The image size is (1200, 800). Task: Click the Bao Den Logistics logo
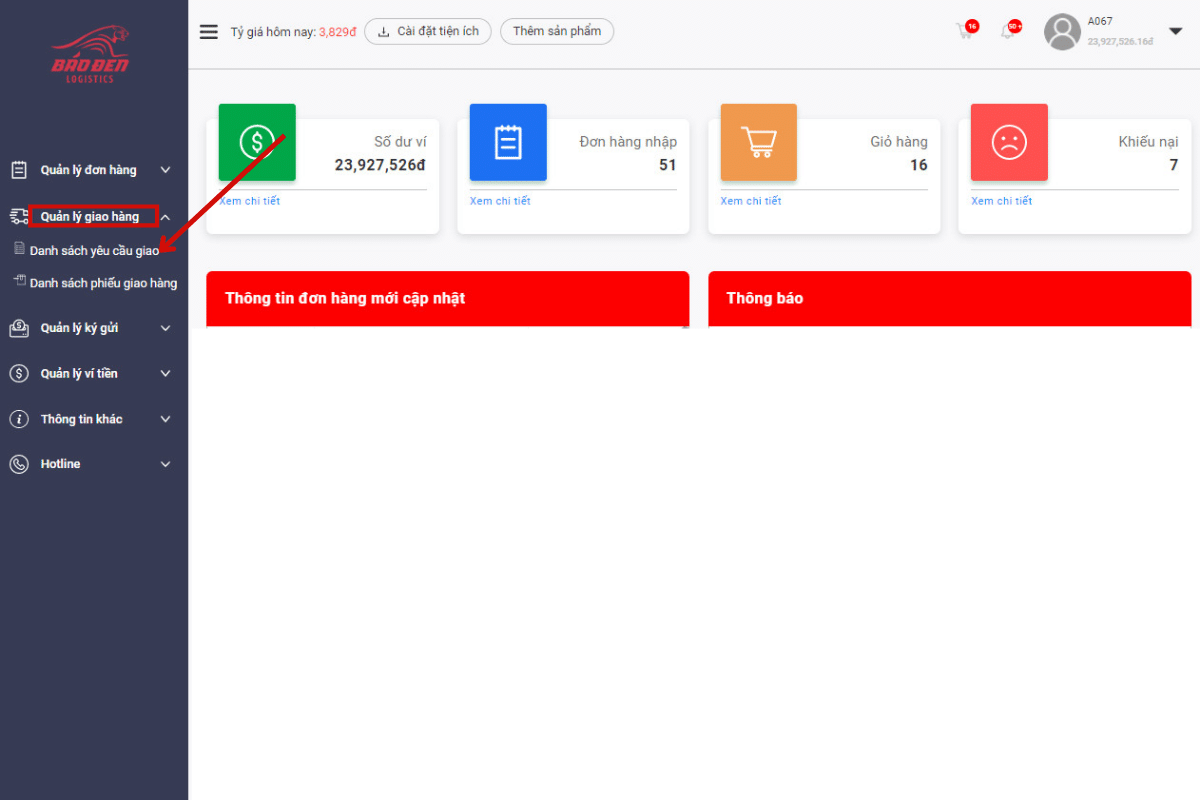tap(90, 57)
